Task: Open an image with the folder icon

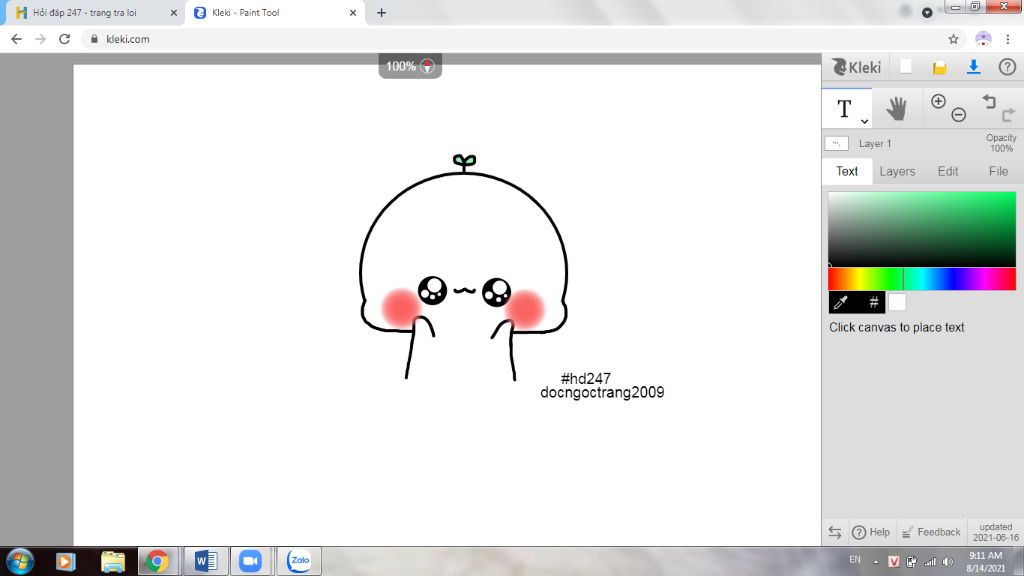Action: [939, 67]
